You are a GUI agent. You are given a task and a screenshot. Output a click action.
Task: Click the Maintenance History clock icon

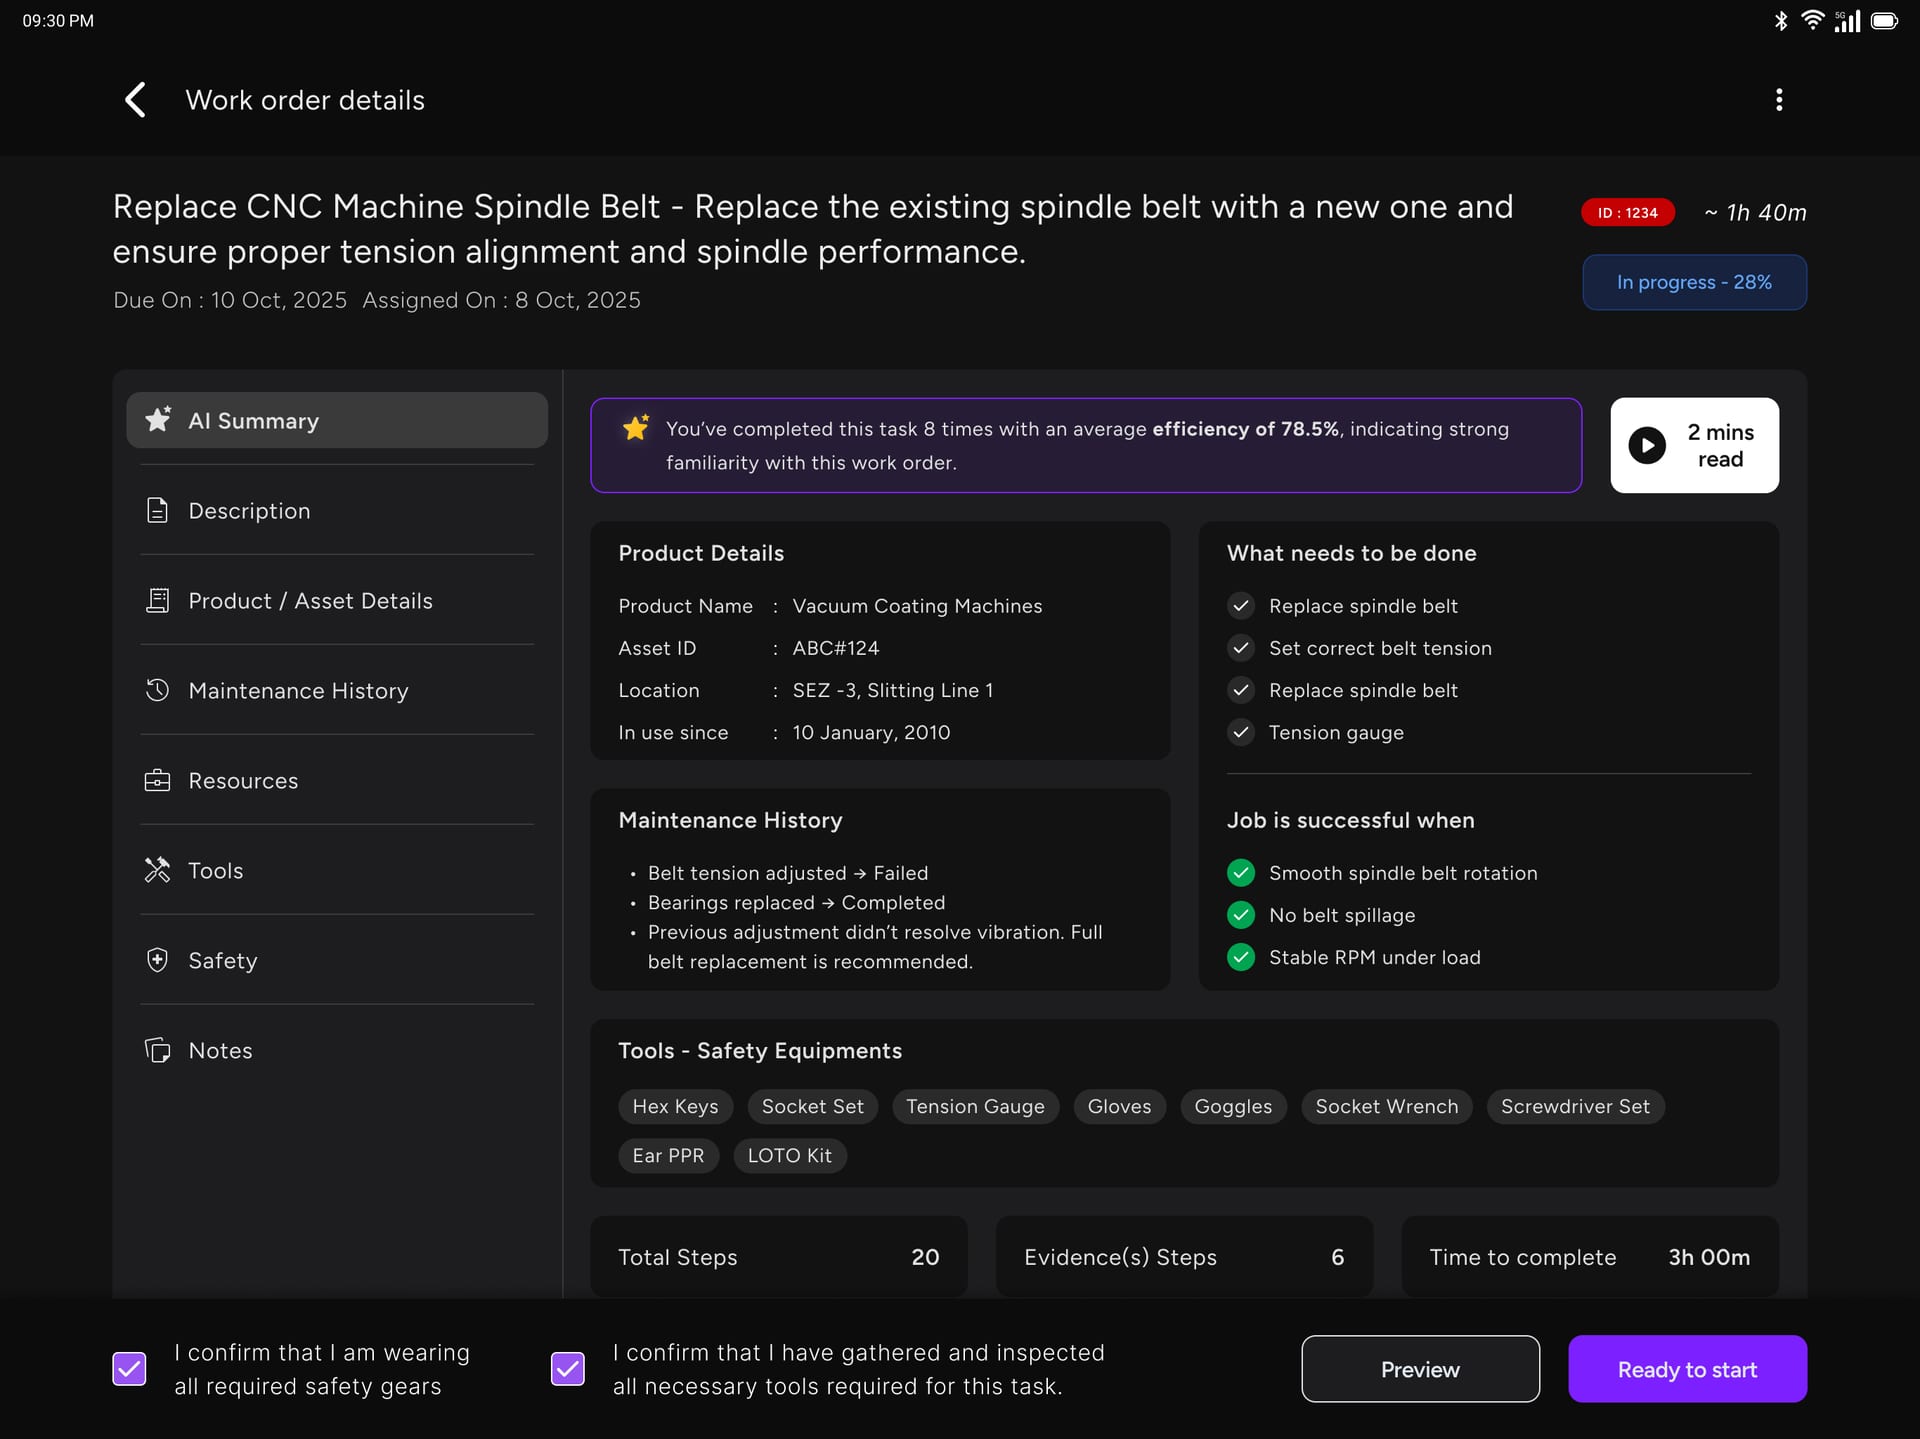pos(157,690)
